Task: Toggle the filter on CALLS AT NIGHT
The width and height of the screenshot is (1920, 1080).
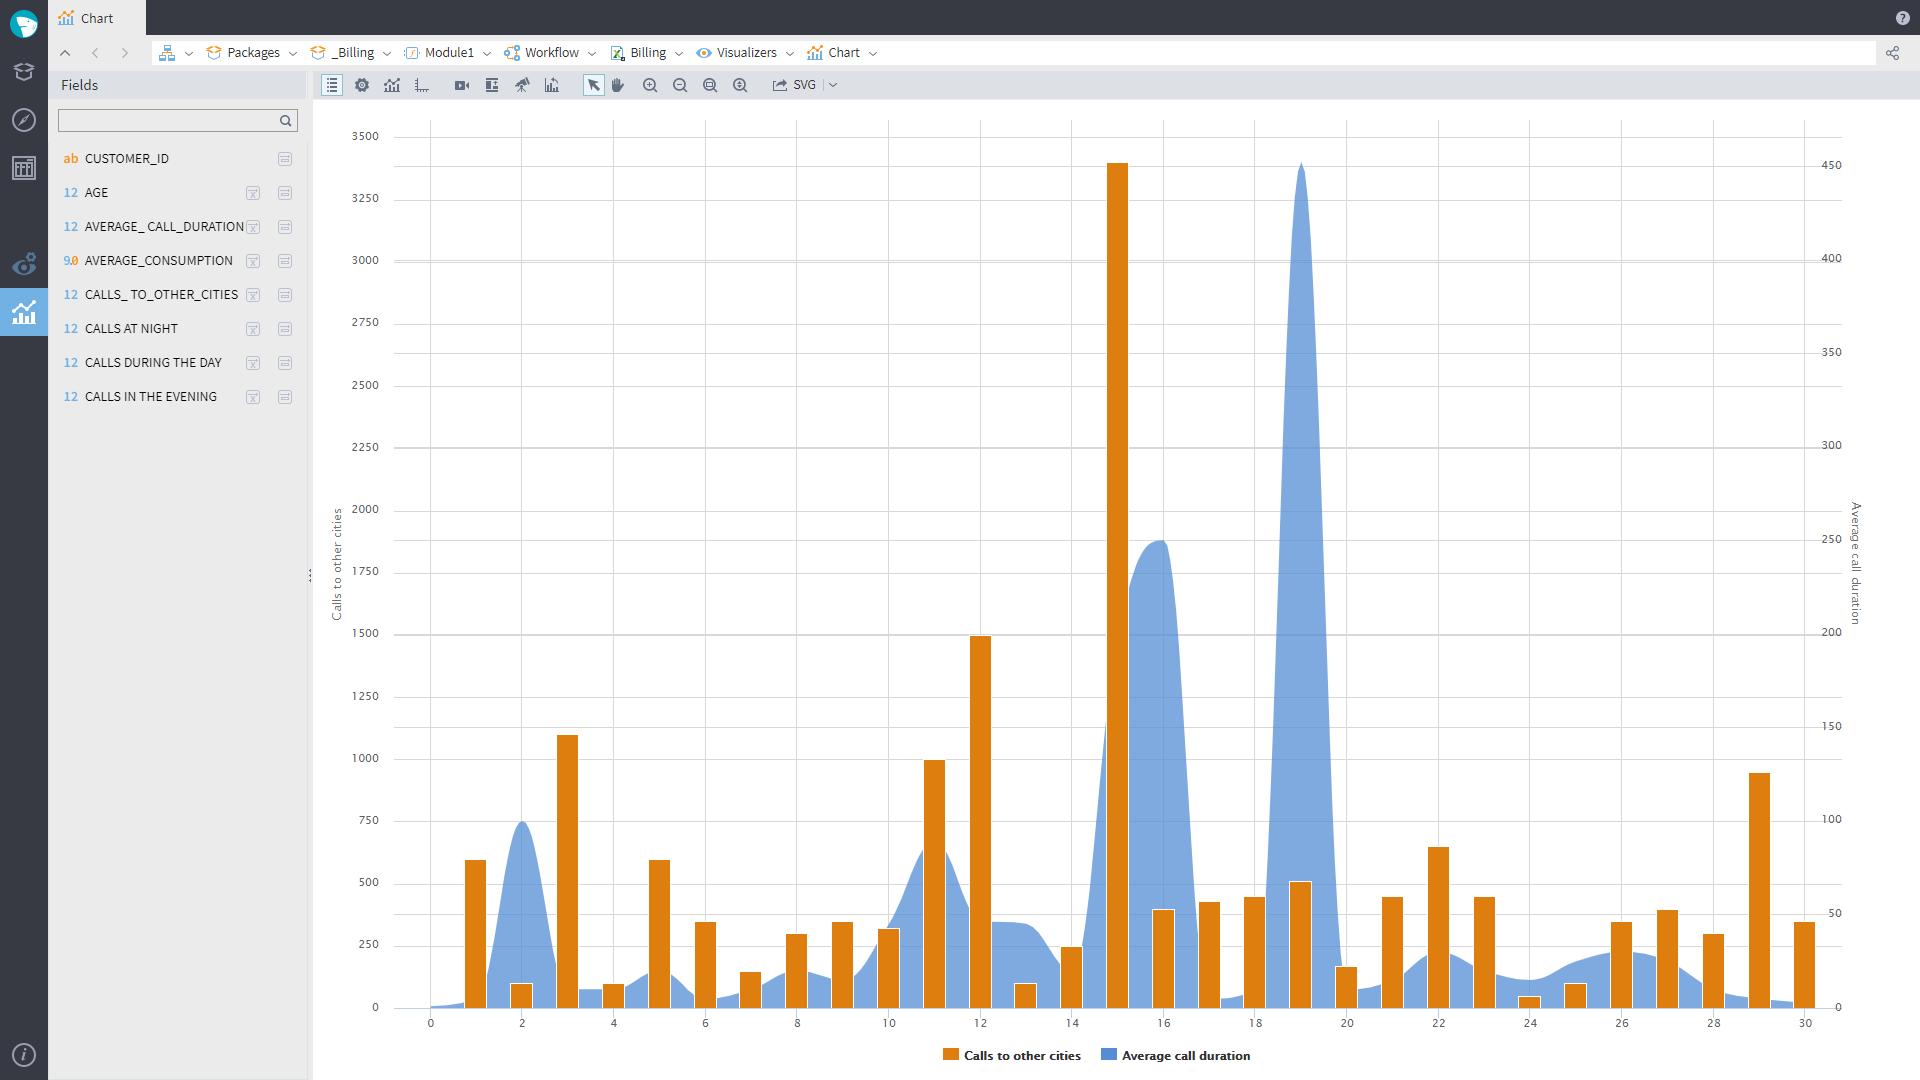Action: coord(254,328)
